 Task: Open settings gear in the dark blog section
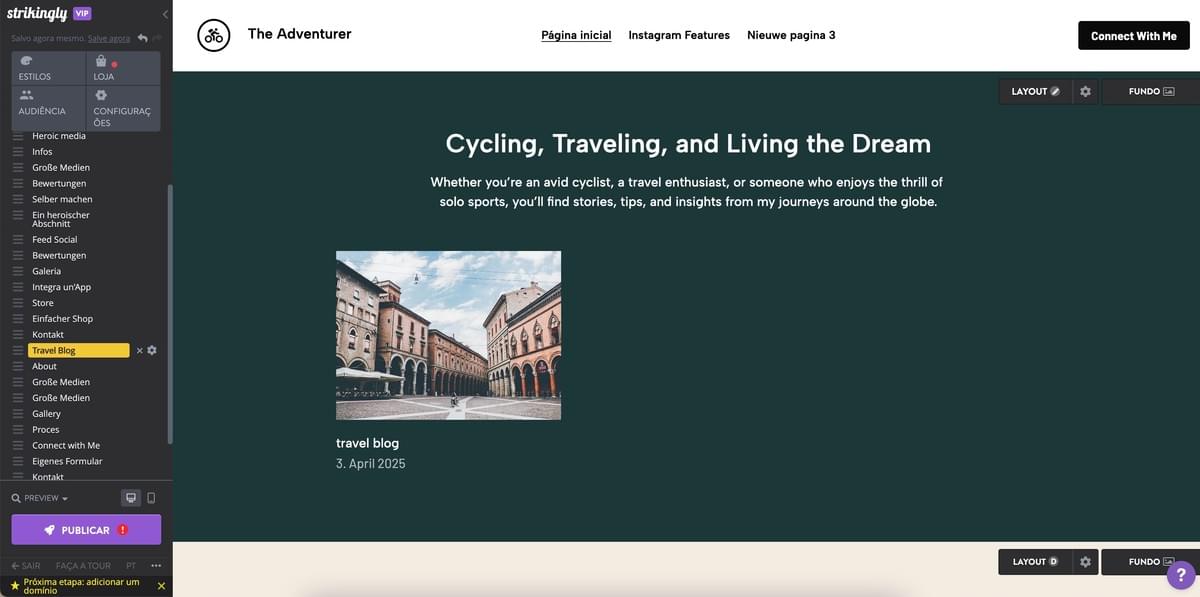click(x=1086, y=91)
